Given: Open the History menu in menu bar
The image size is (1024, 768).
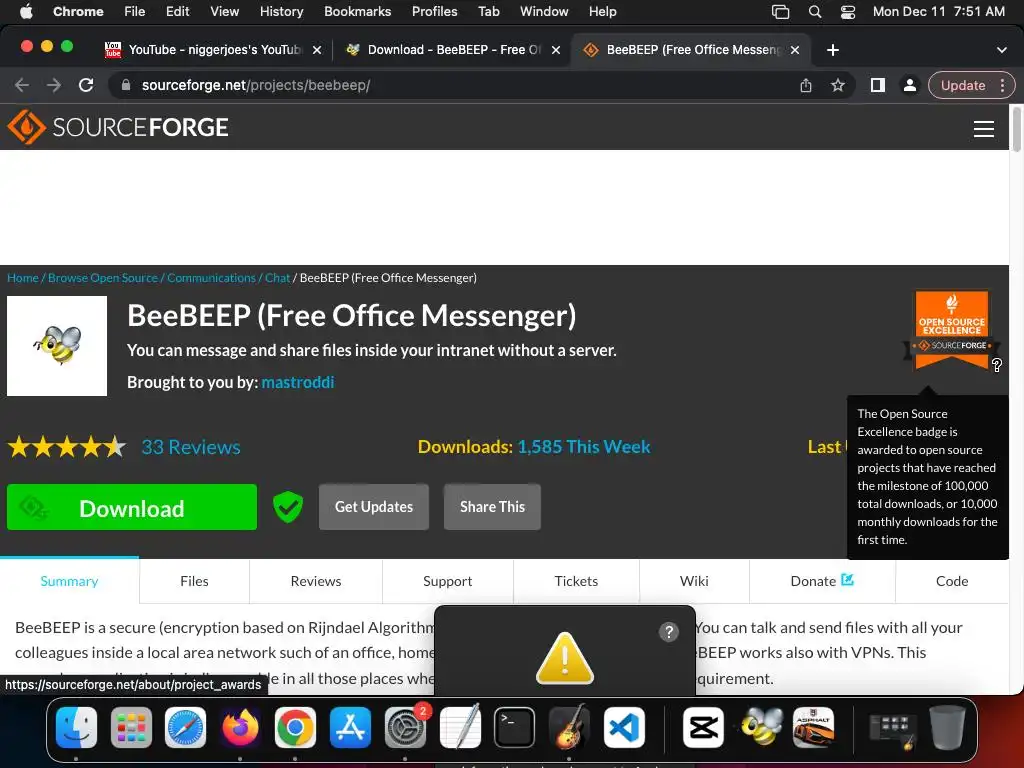Looking at the screenshot, I should (281, 12).
